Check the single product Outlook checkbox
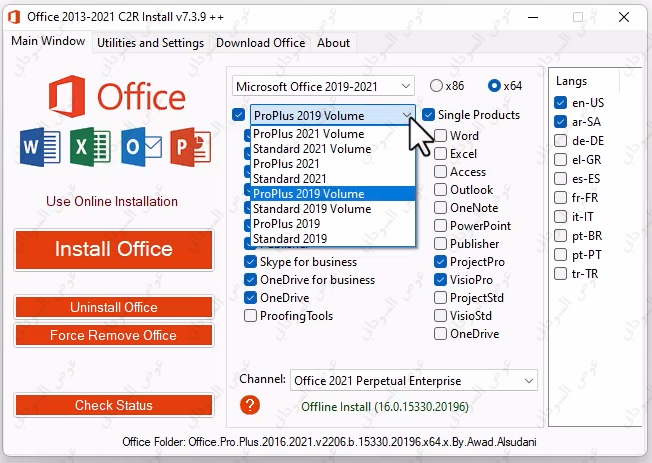This screenshot has width=652, height=463. (x=440, y=190)
